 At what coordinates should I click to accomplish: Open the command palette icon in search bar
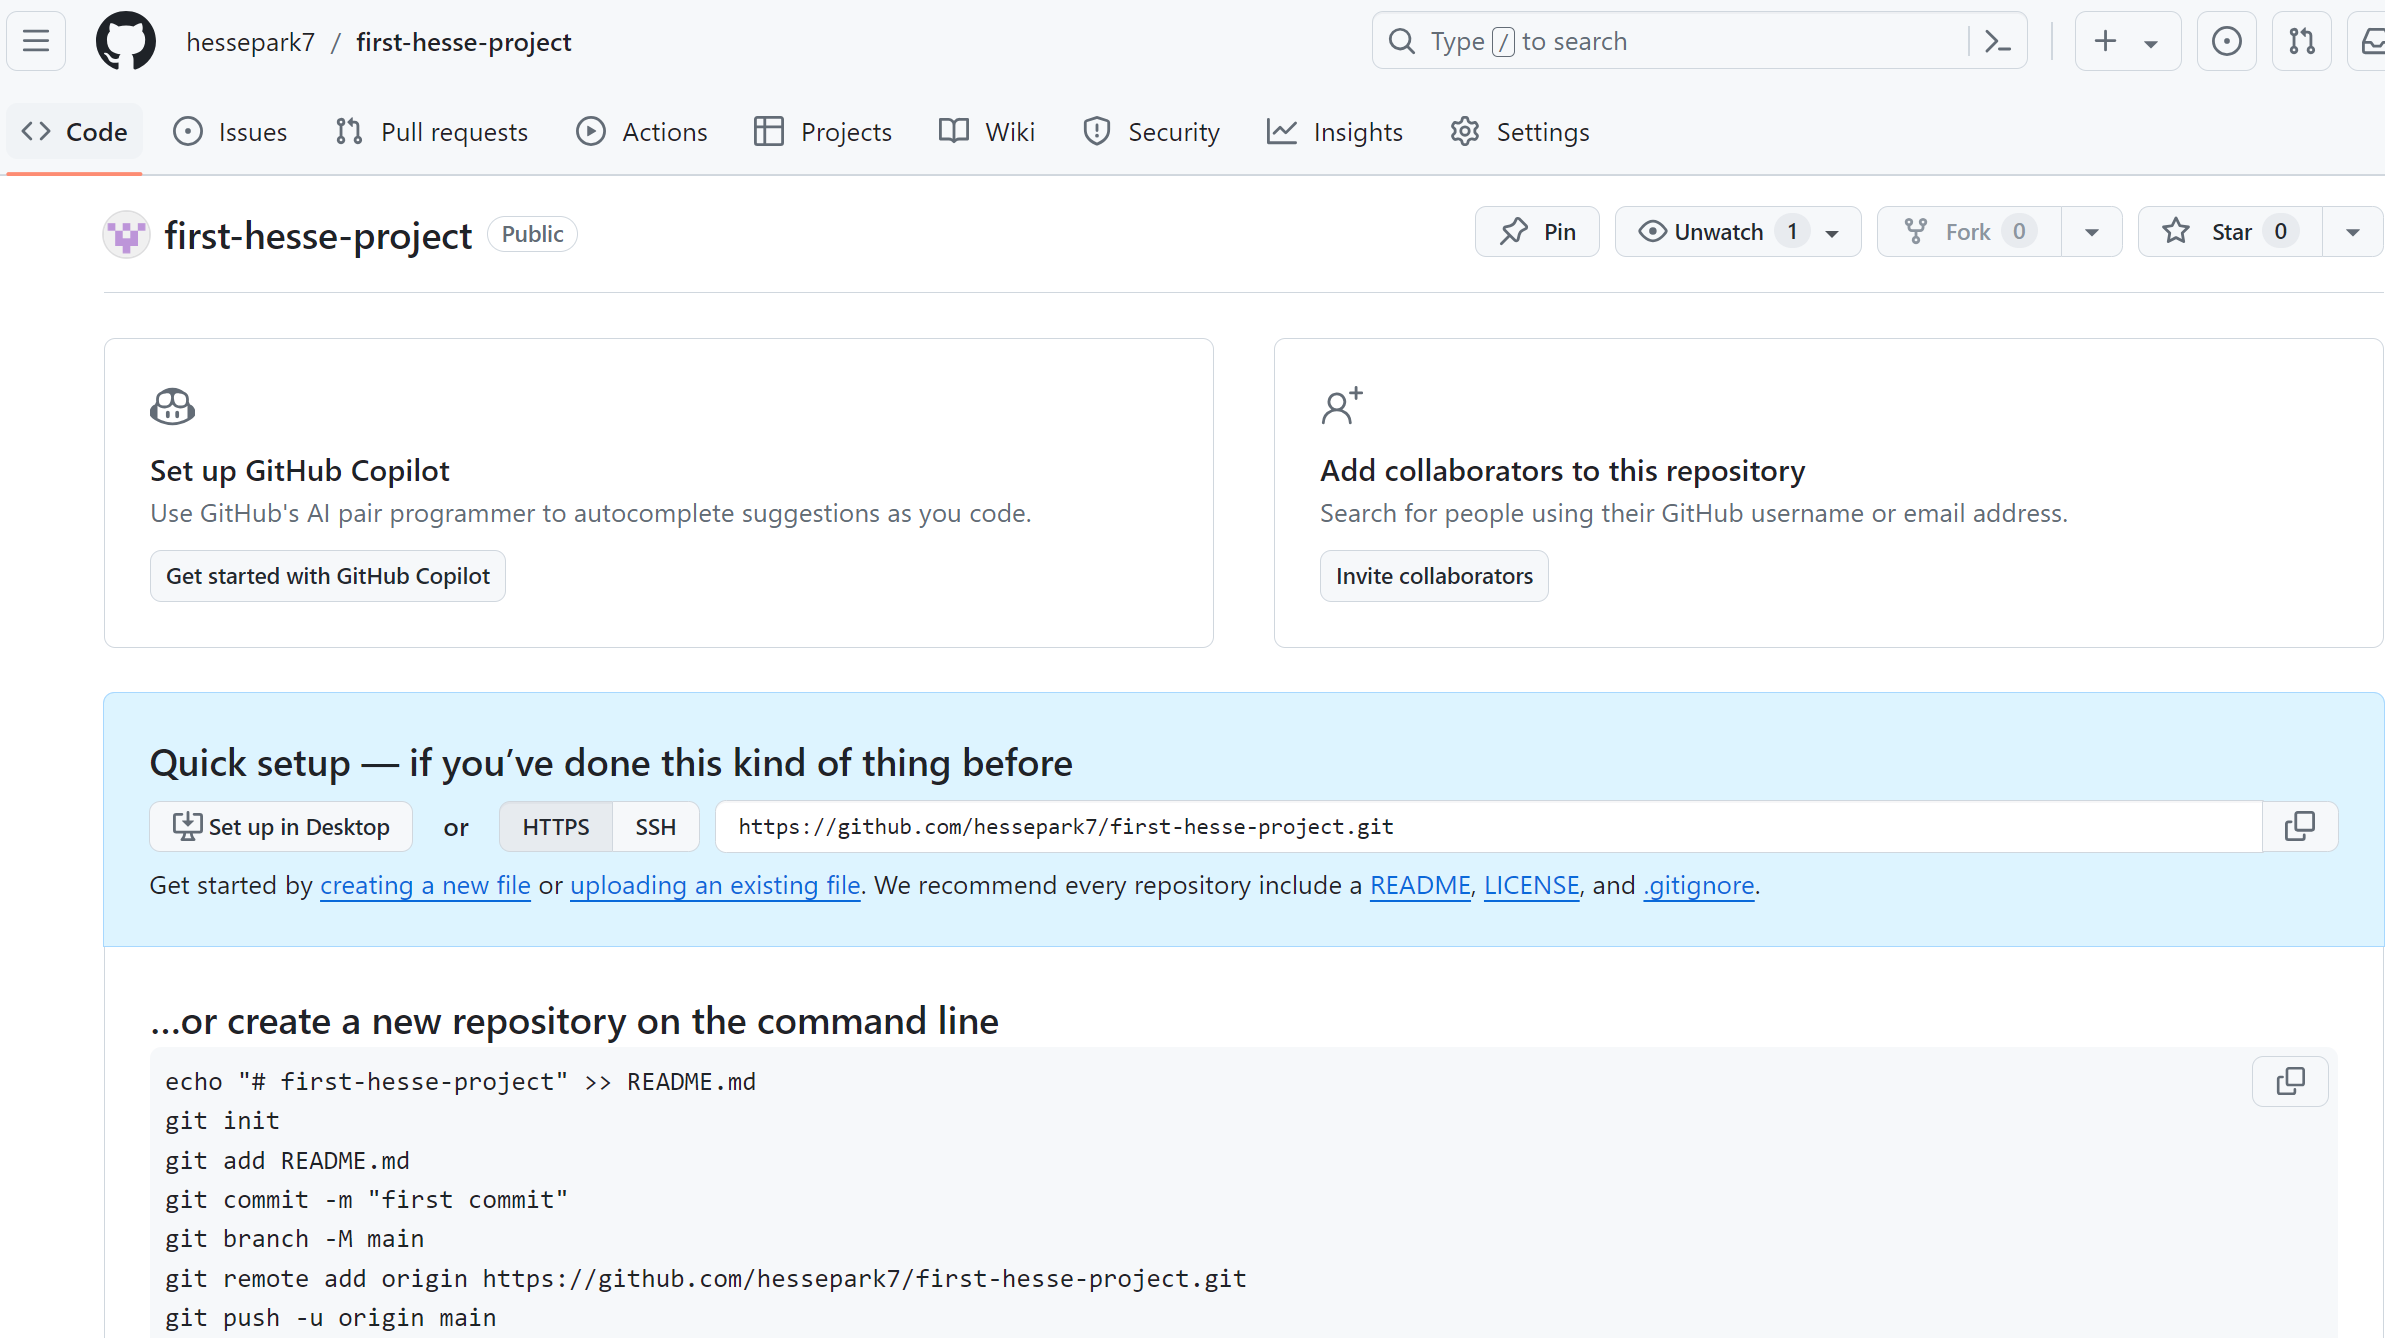click(x=1997, y=41)
